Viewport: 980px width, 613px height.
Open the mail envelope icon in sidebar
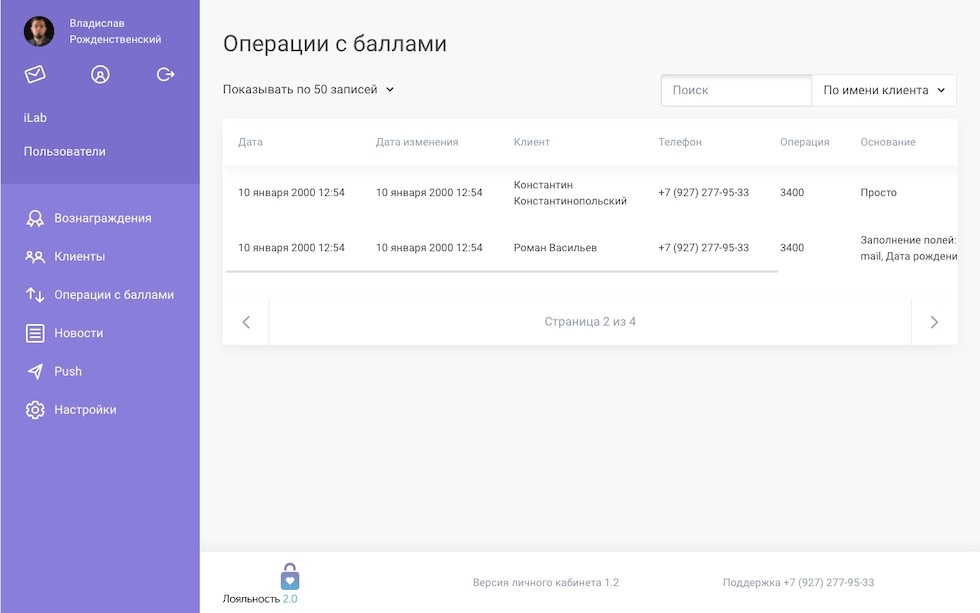pyautogui.click(x=35, y=74)
